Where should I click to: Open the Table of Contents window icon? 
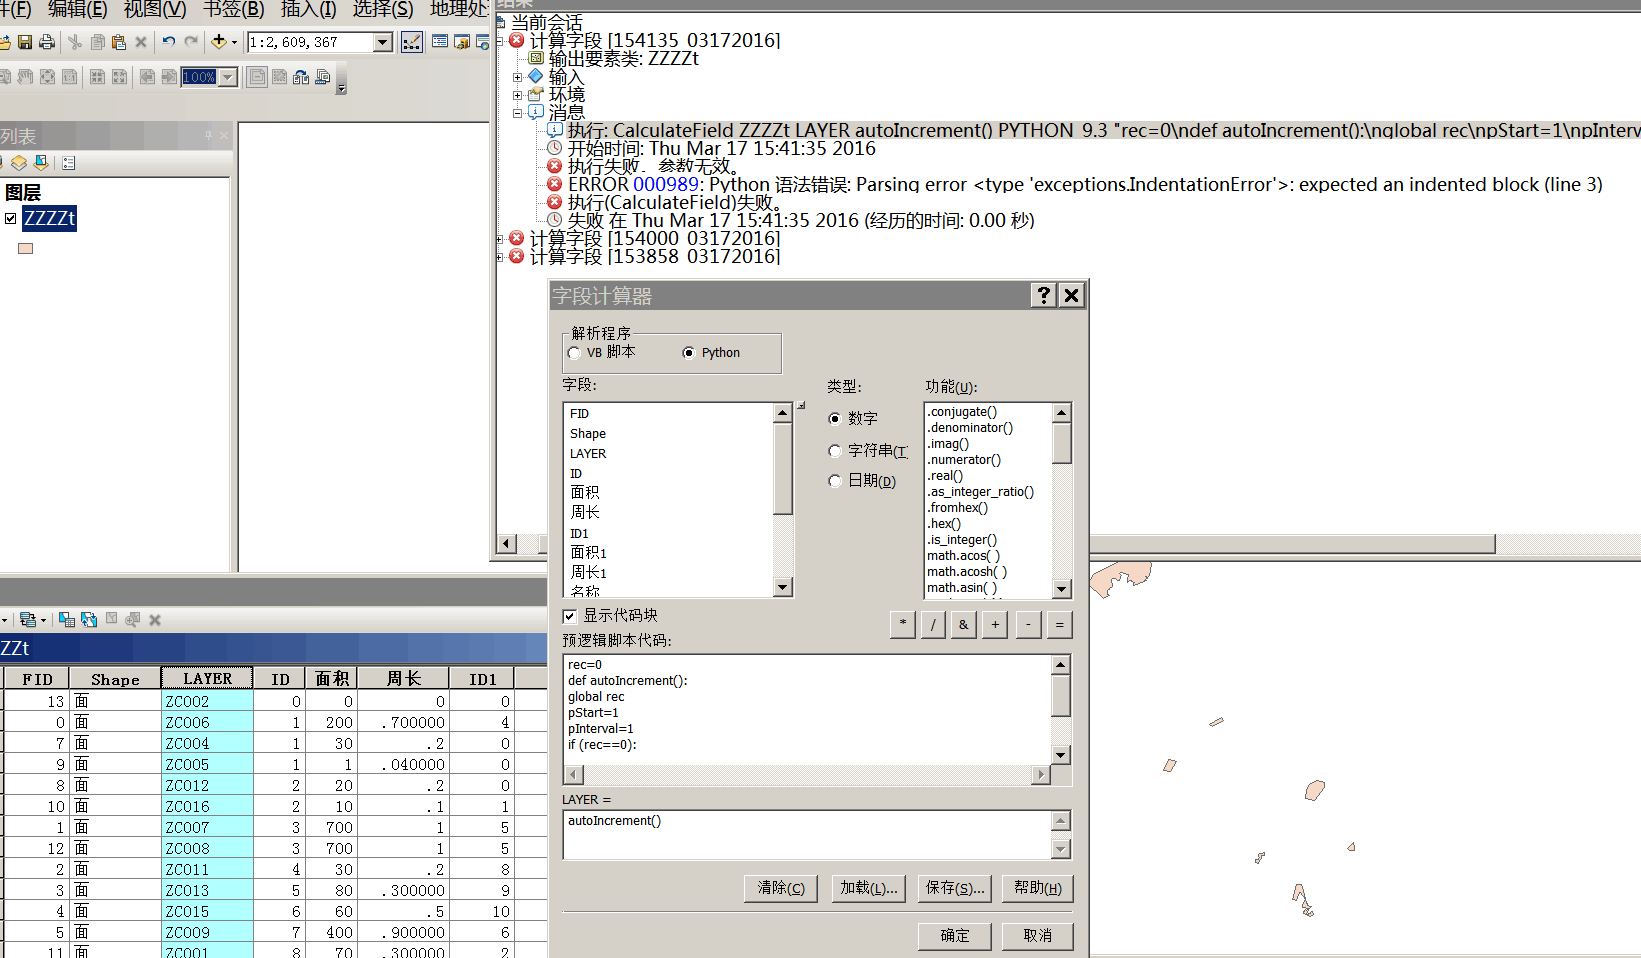tap(440, 42)
